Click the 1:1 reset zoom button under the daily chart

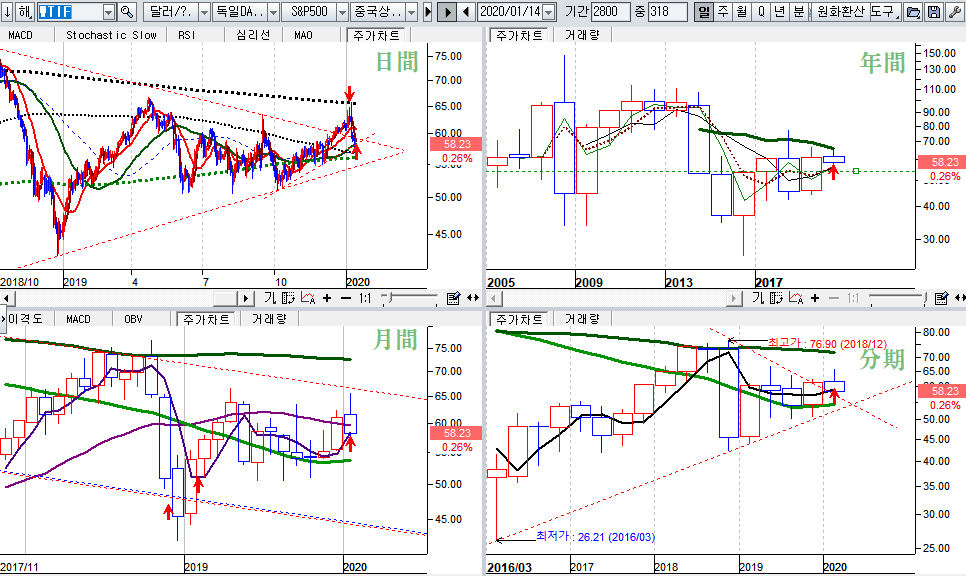pyautogui.click(x=365, y=298)
